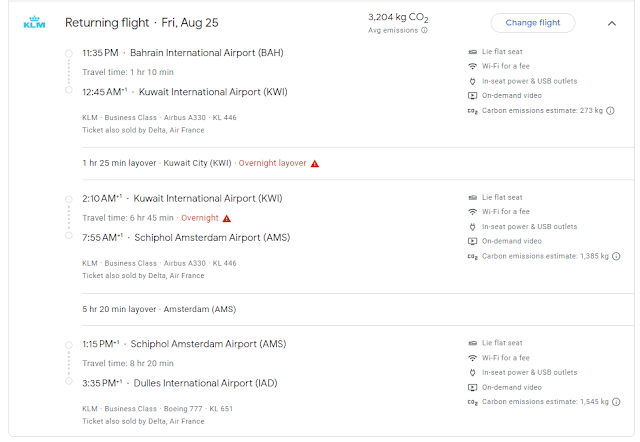Click Wi-Fi icon in the Bahrain departure segment
Screen dimensions: 640x442
click(473, 65)
